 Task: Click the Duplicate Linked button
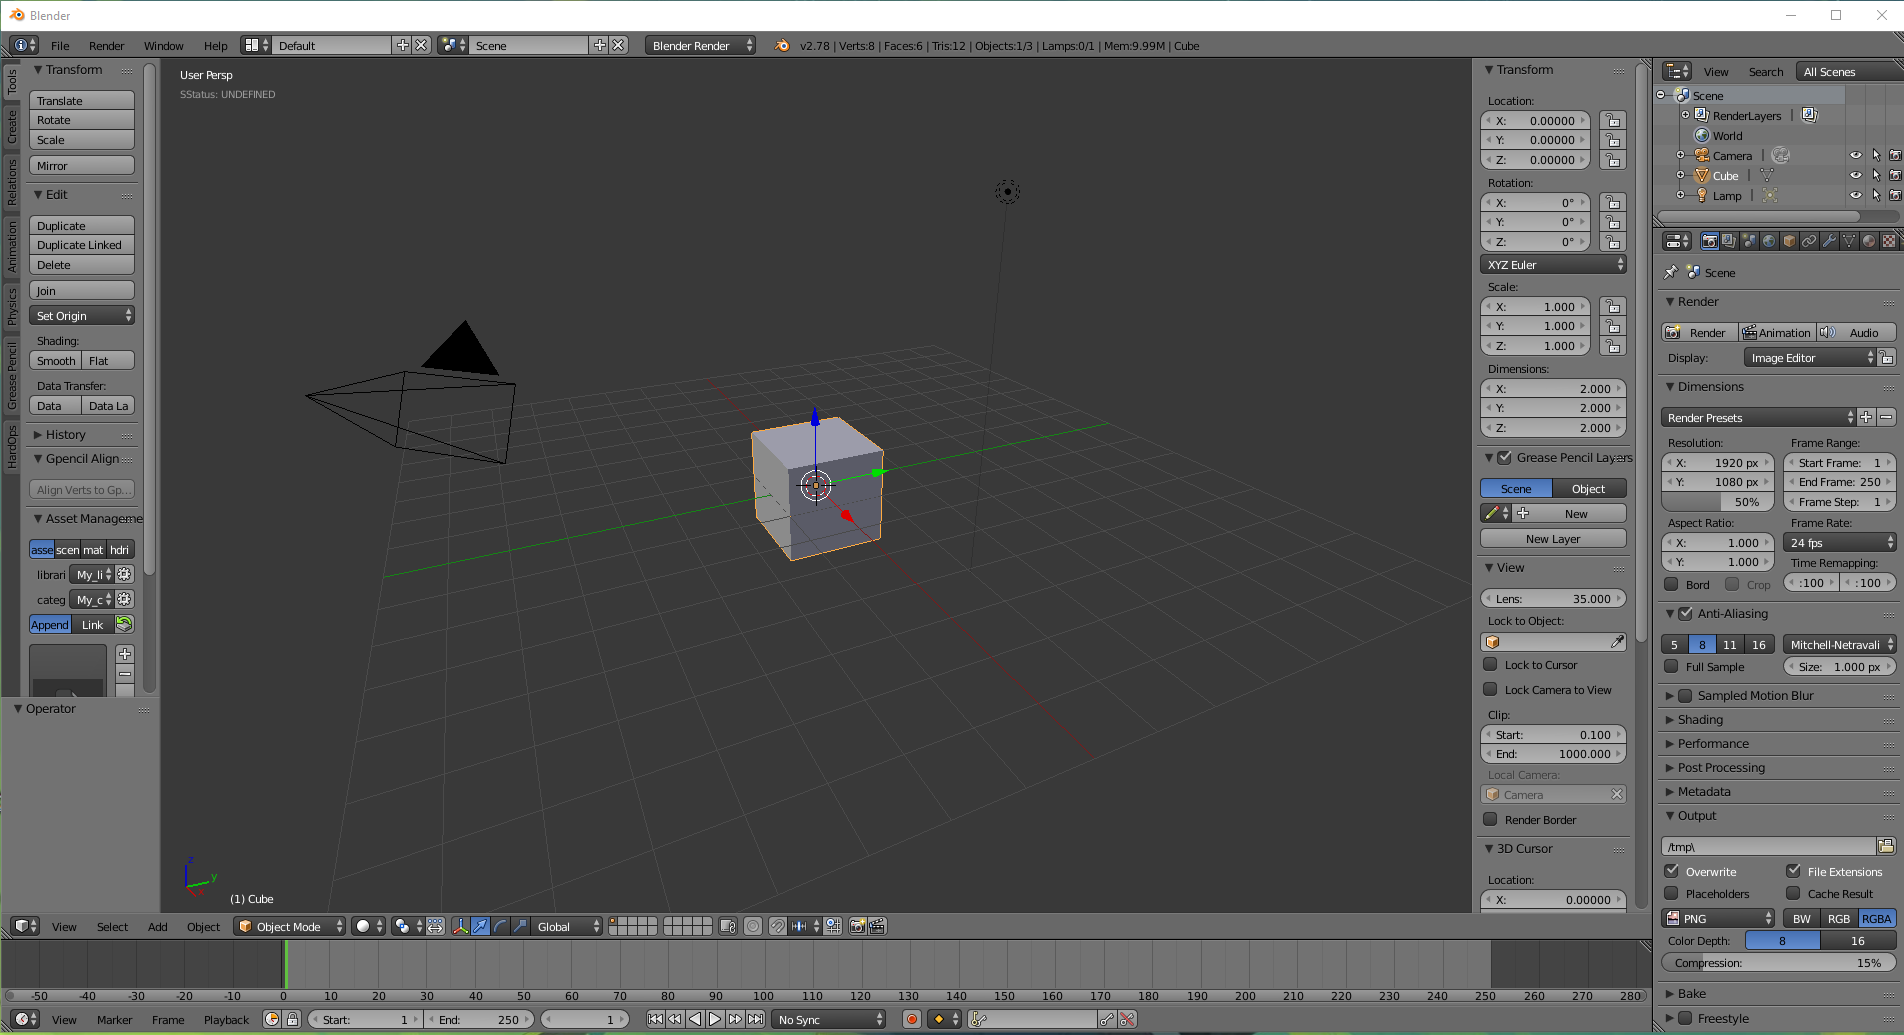click(x=82, y=244)
